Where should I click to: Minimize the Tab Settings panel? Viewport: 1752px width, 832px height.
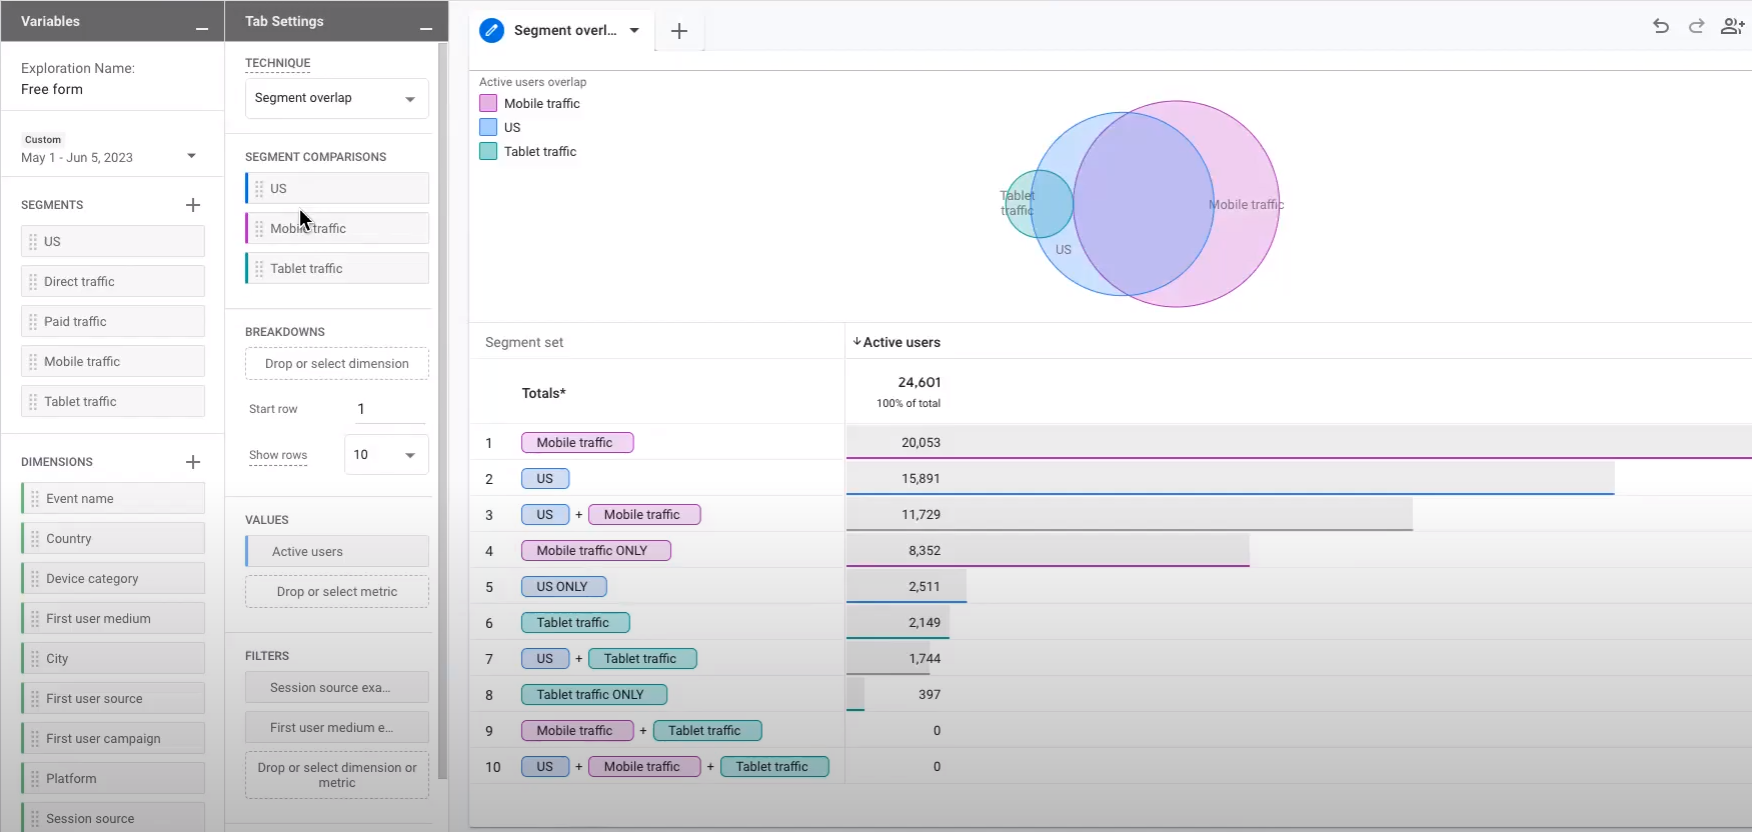click(426, 28)
